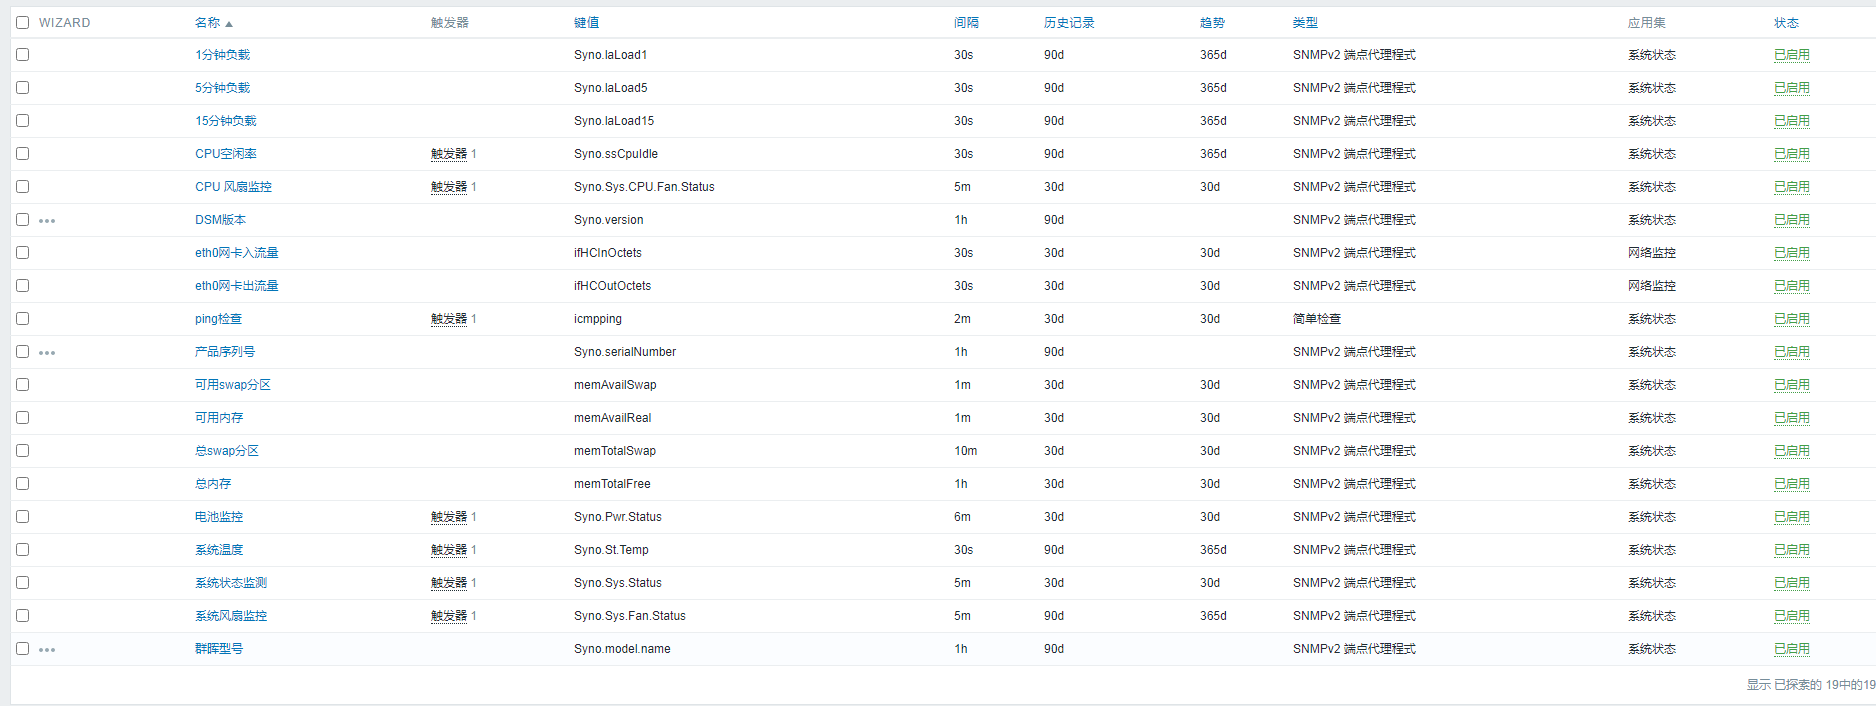Screen dimensions: 1876x706
Task: Toggle 已启用 status for 总内存
Action: 1791,484
